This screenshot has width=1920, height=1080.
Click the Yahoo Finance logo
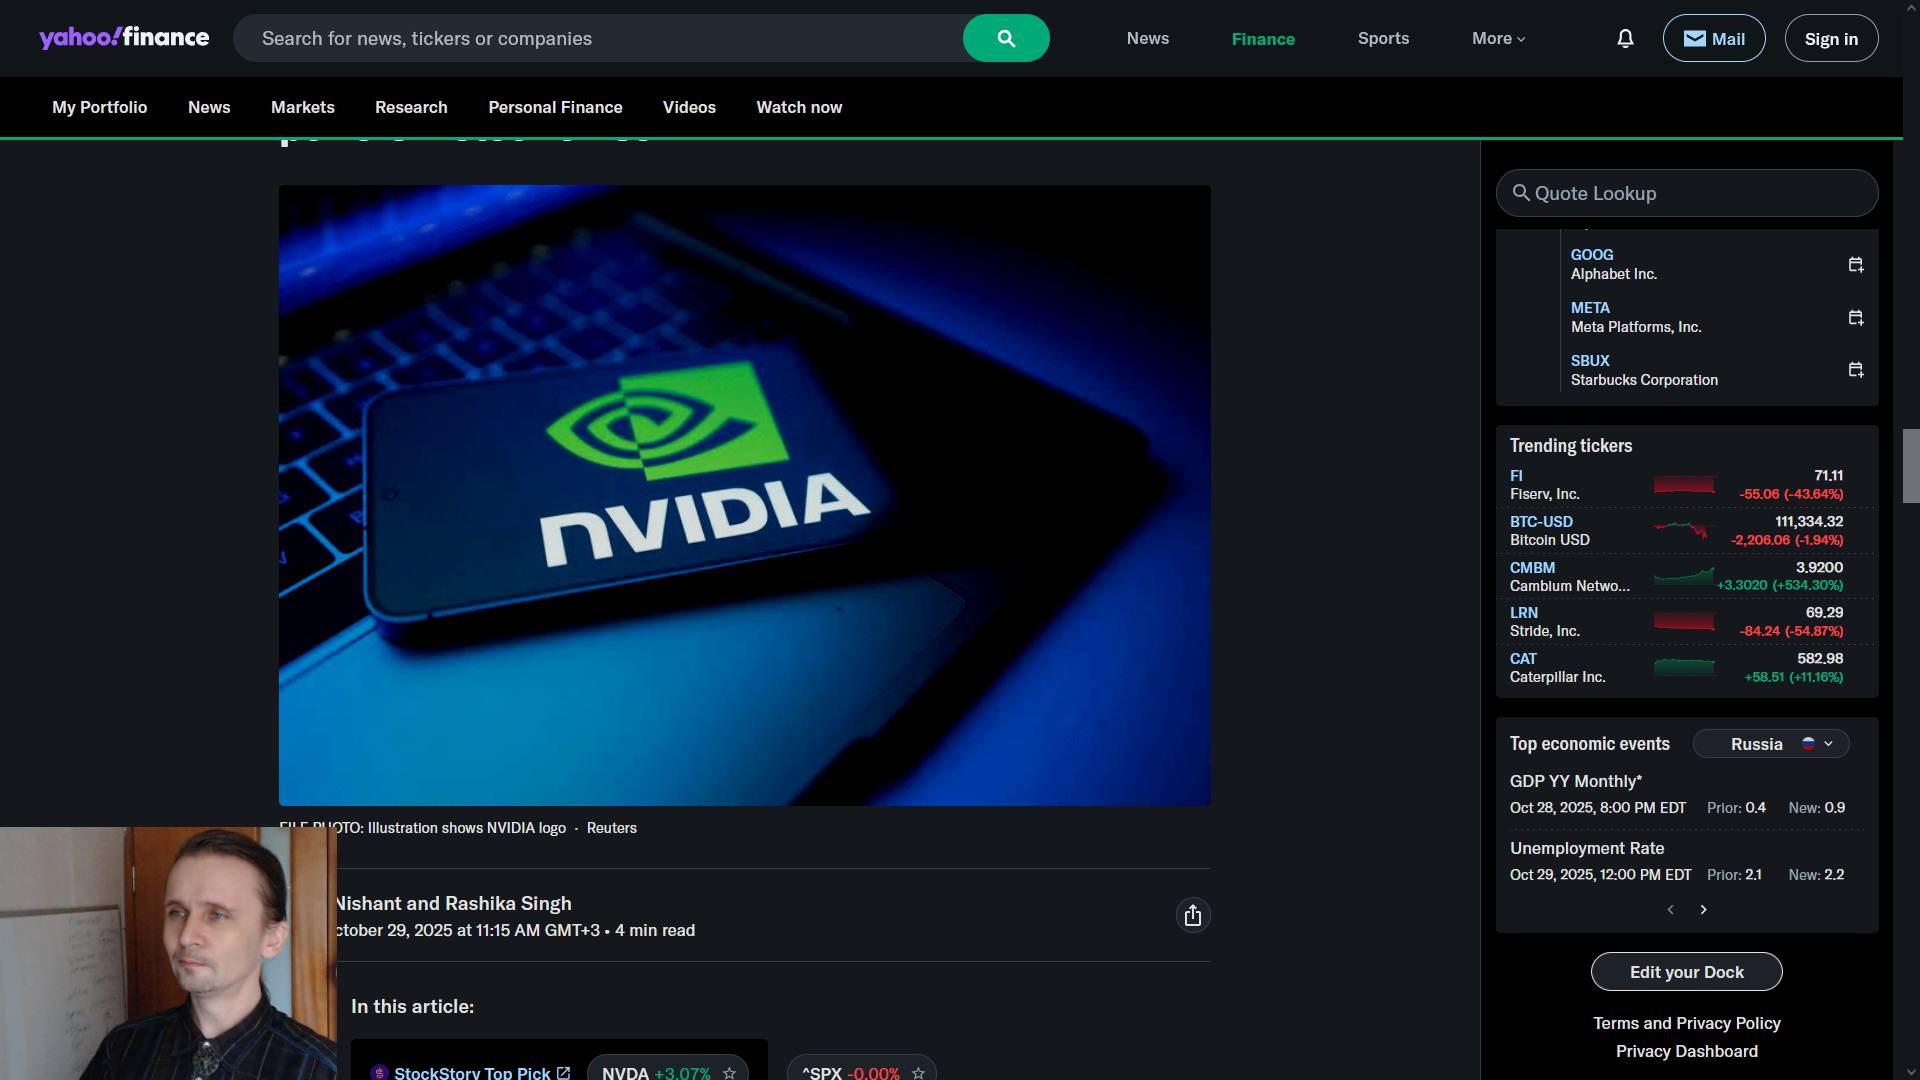[x=124, y=38]
